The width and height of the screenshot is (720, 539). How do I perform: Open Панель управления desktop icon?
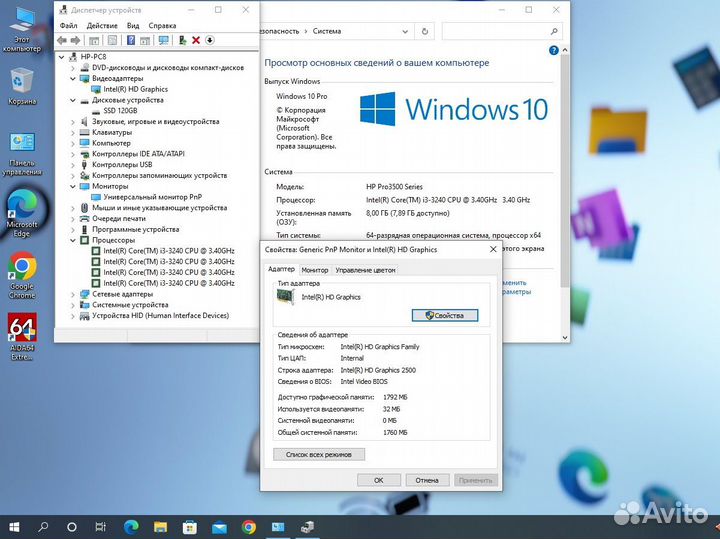pyautogui.click(x=22, y=154)
